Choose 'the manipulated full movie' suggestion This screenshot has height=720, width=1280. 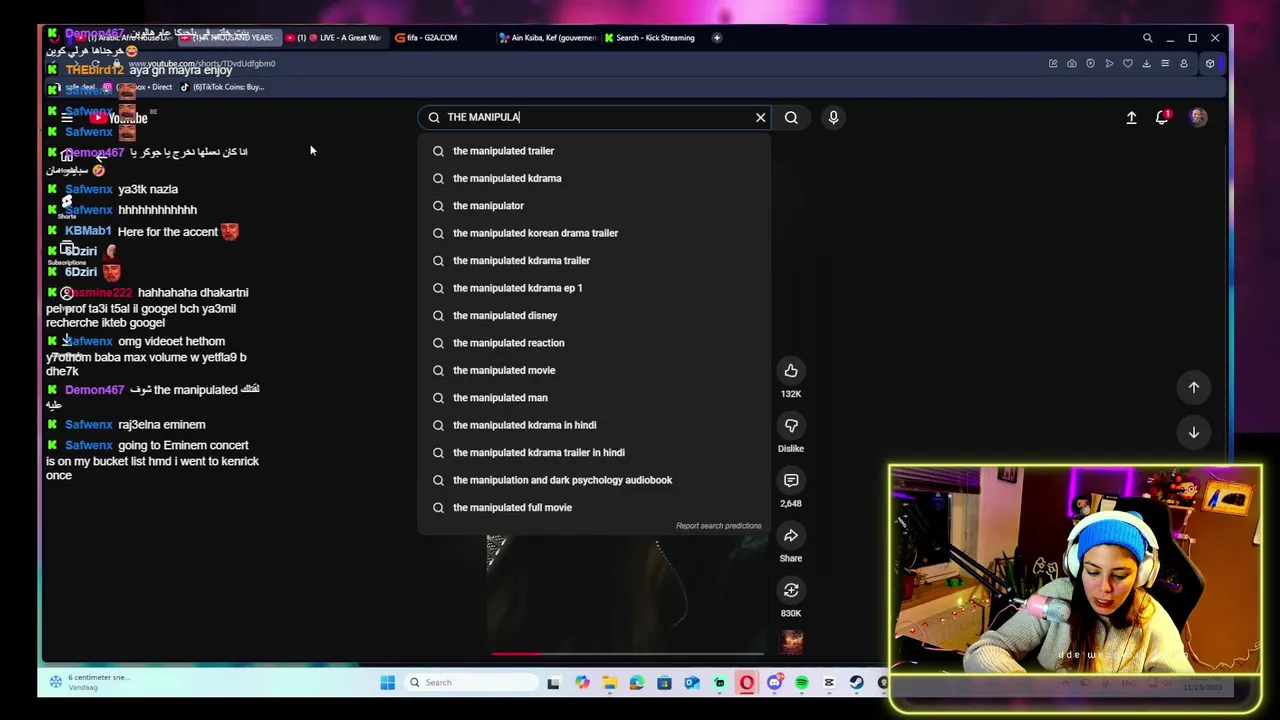(595, 508)
